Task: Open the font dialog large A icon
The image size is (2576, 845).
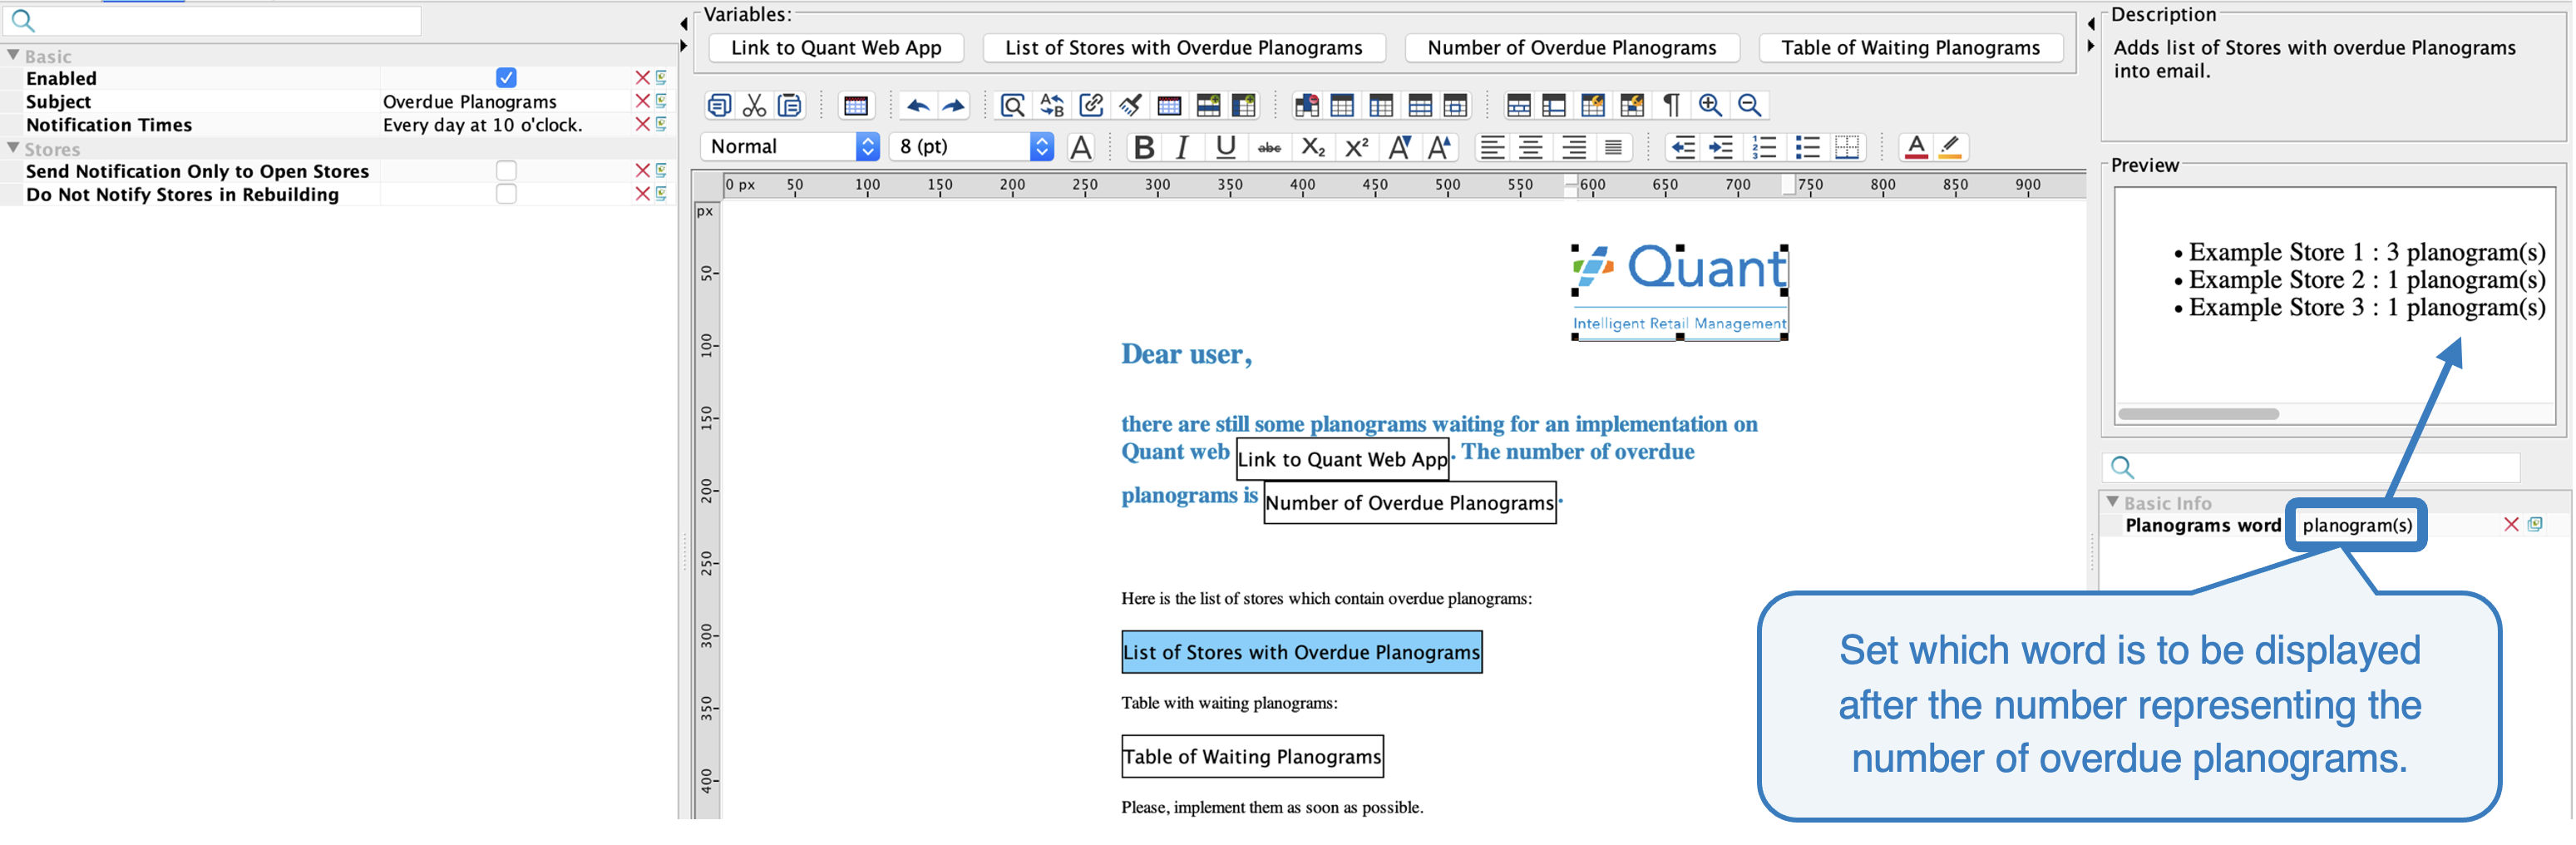Action: [1081, 147]
